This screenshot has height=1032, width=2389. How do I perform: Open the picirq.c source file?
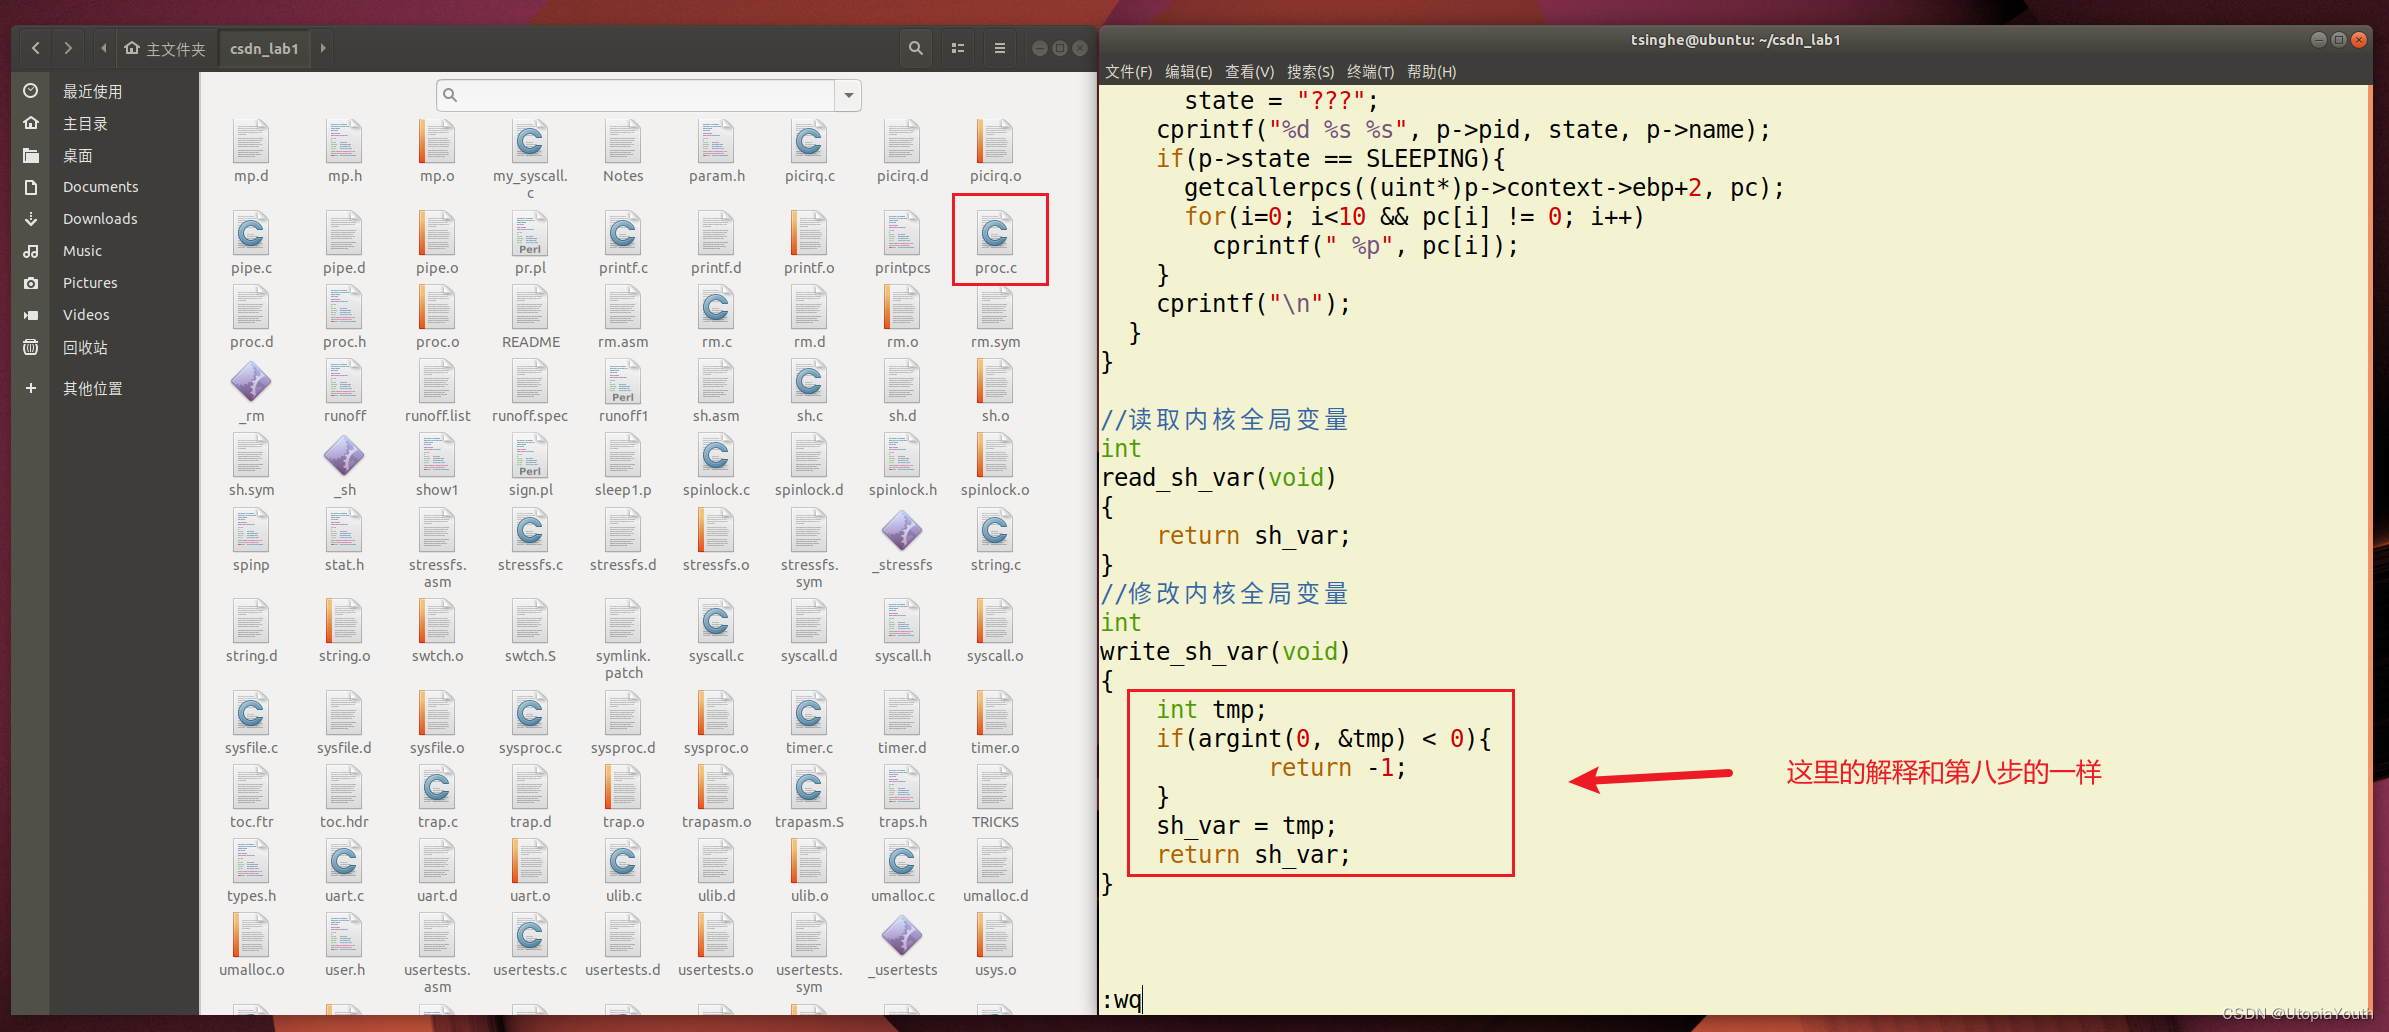click(x=809, y=142)
